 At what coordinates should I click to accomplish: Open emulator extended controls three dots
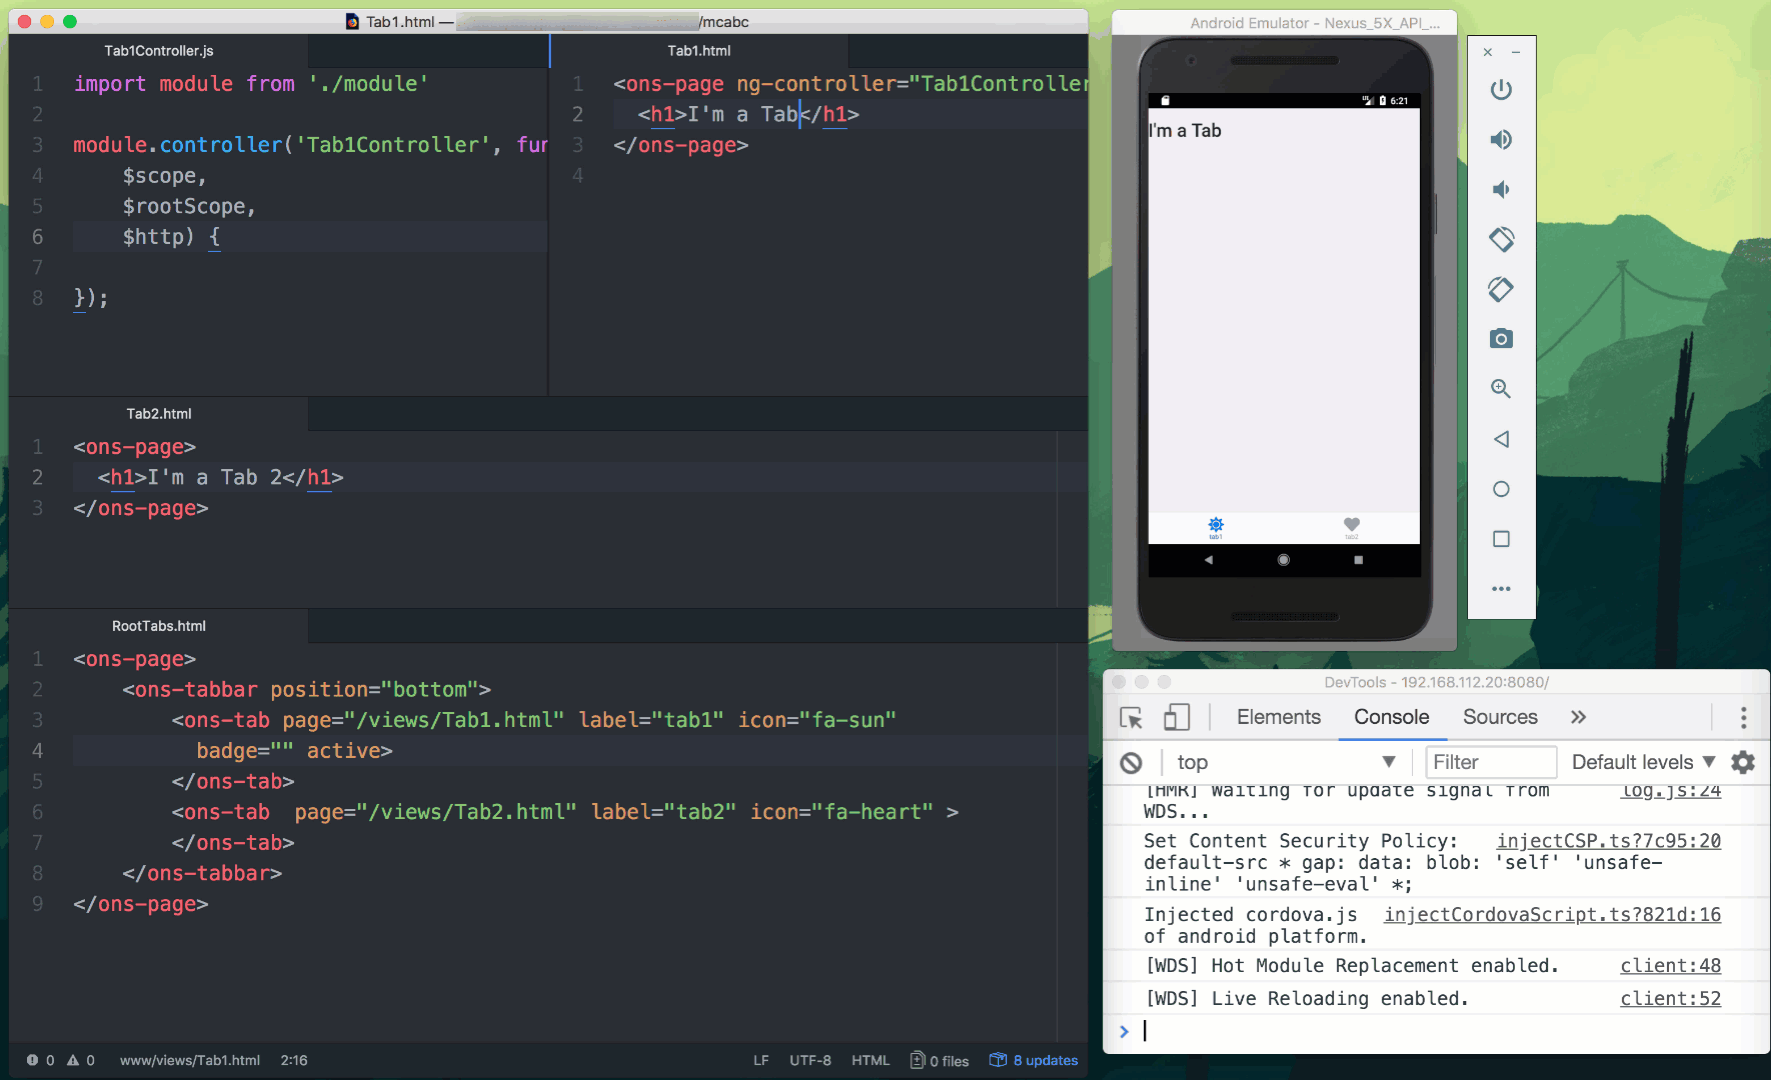pos(1501,589)
